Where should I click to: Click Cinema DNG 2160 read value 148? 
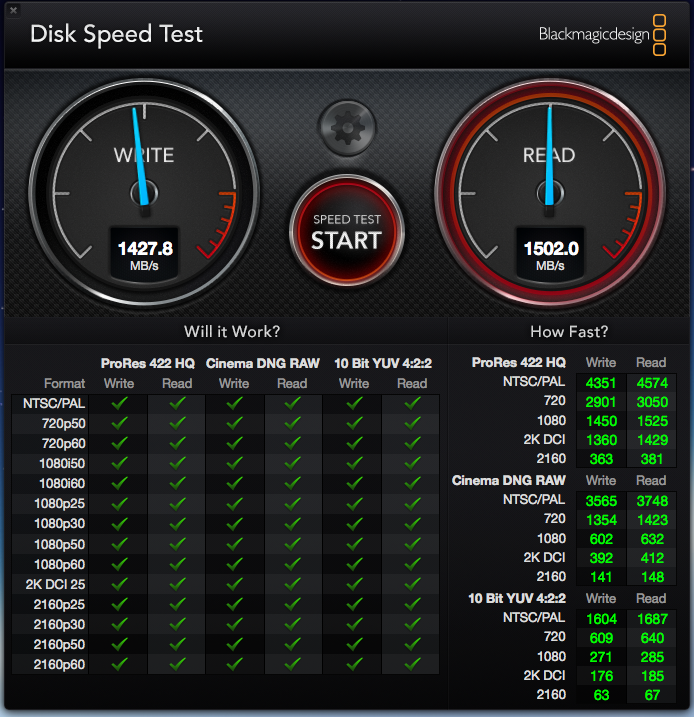(652, 577)
